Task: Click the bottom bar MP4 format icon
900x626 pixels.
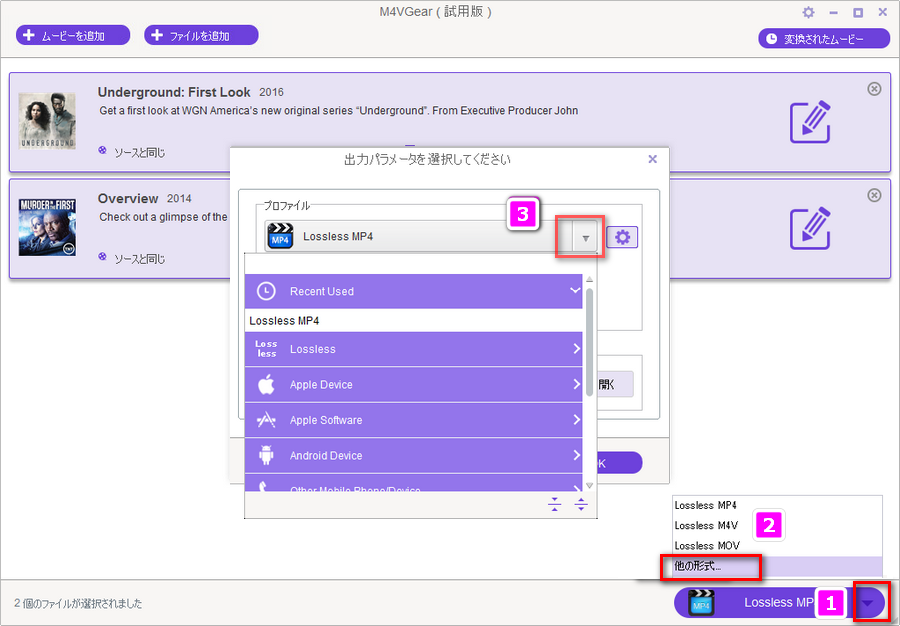Action: pos(701,602)
